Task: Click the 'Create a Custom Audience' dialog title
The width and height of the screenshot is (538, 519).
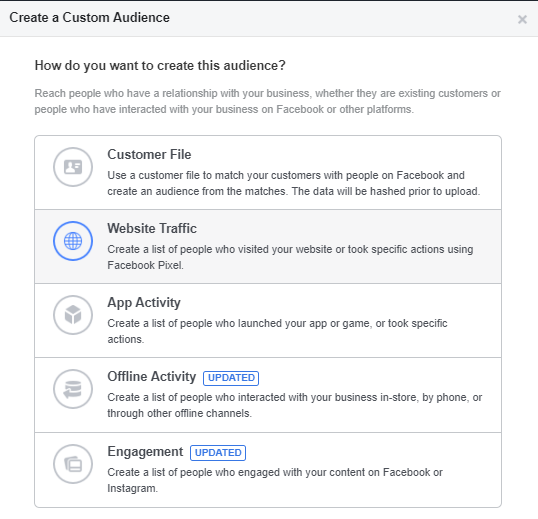Action: [90, 17]
